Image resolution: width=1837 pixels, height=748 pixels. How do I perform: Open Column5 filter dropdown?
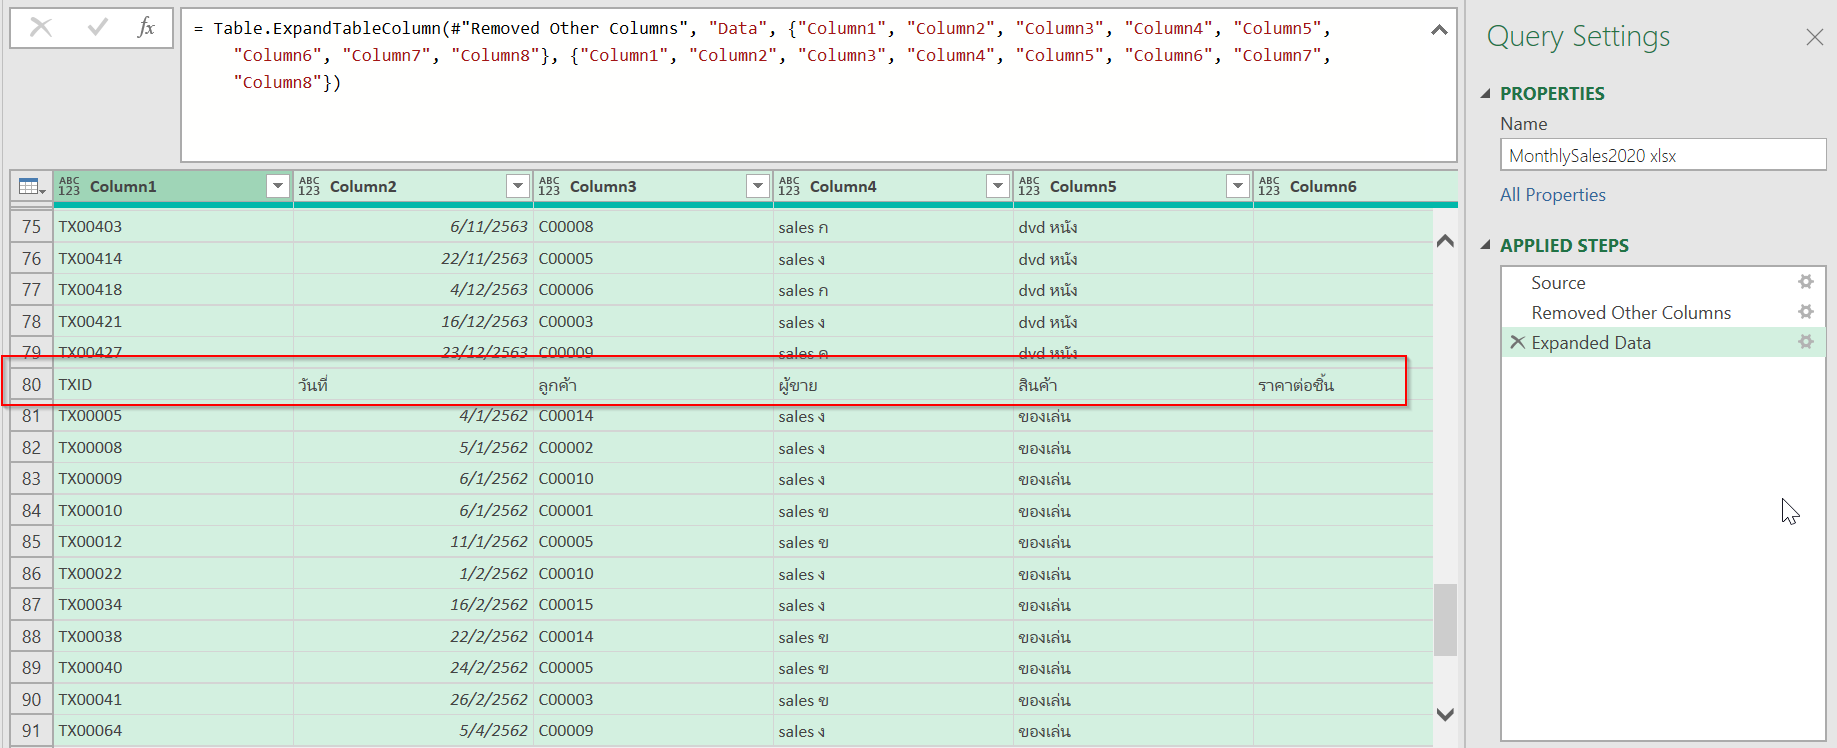(1237, 187)
